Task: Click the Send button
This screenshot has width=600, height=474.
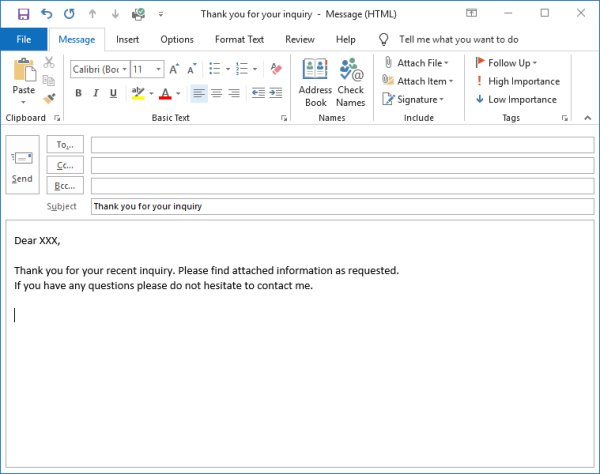Action: click(x=23, y=165)
